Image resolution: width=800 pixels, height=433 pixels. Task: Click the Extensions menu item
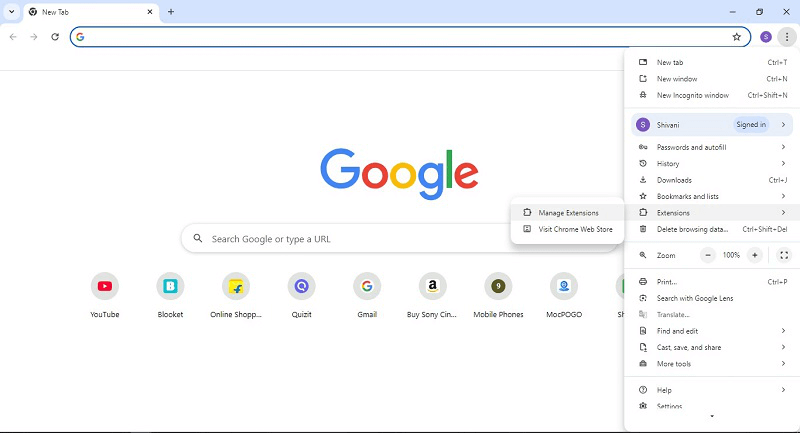tap(712, 212)
